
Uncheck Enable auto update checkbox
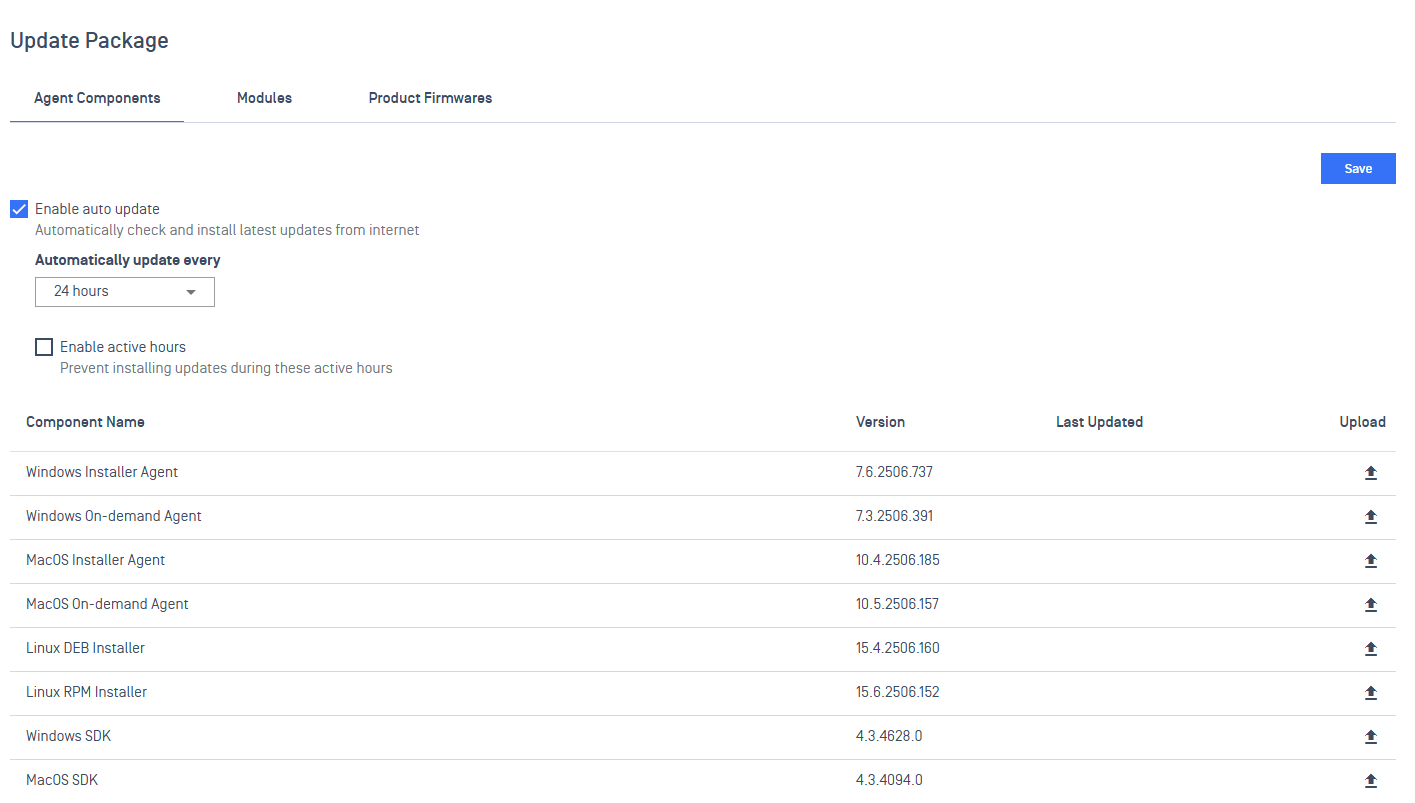[19, 209]
